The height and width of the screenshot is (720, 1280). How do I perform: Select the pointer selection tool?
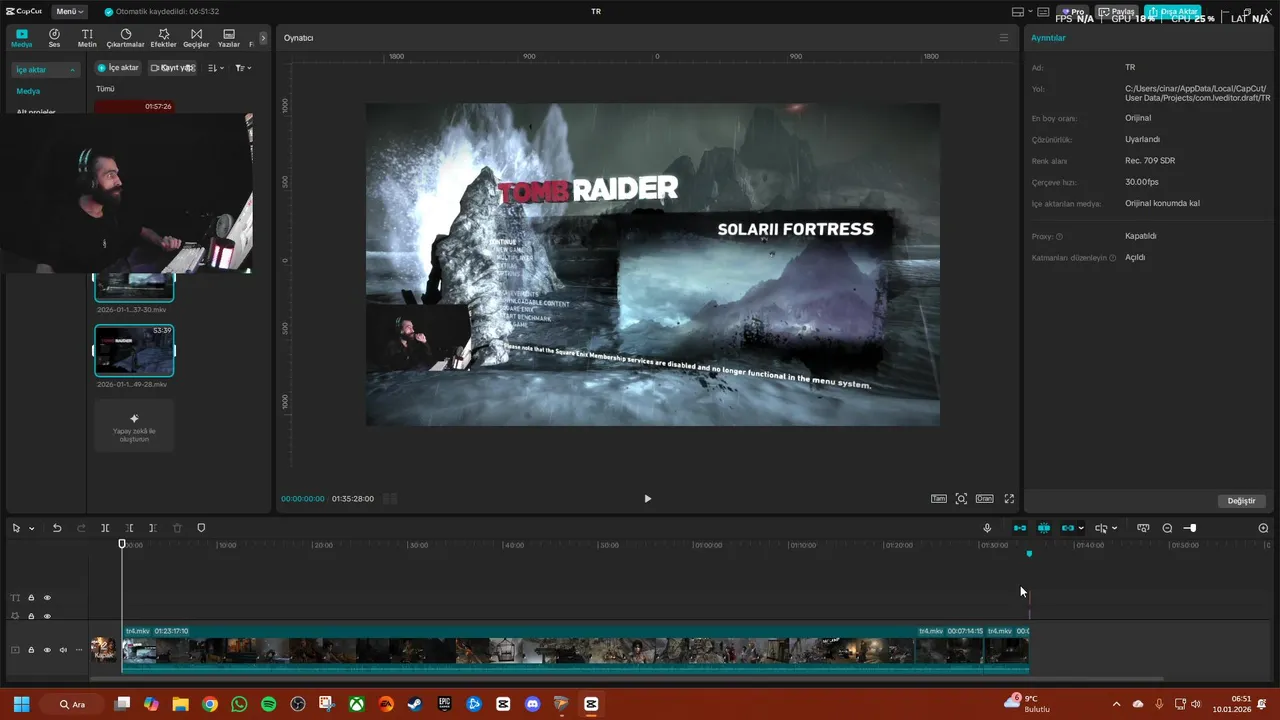[16, 528]
